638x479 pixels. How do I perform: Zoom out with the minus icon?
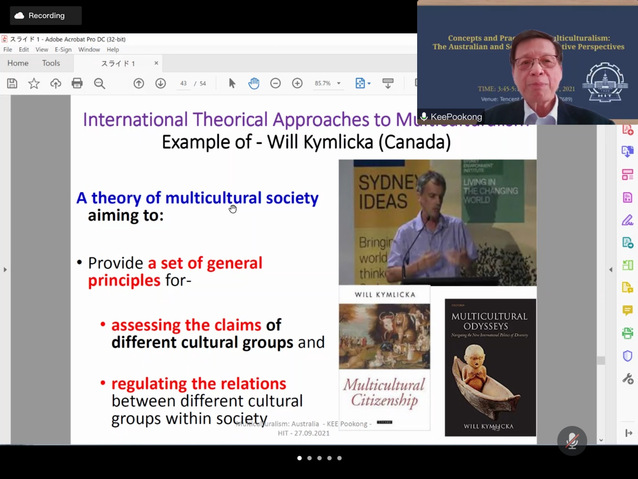[275, 83]
